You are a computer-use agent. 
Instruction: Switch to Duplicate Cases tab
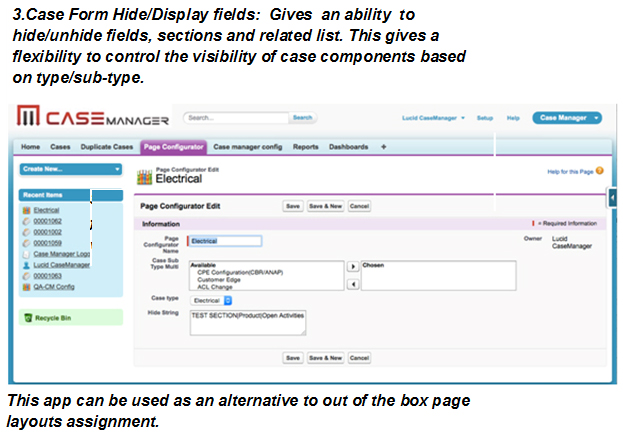tap(107, 147)
